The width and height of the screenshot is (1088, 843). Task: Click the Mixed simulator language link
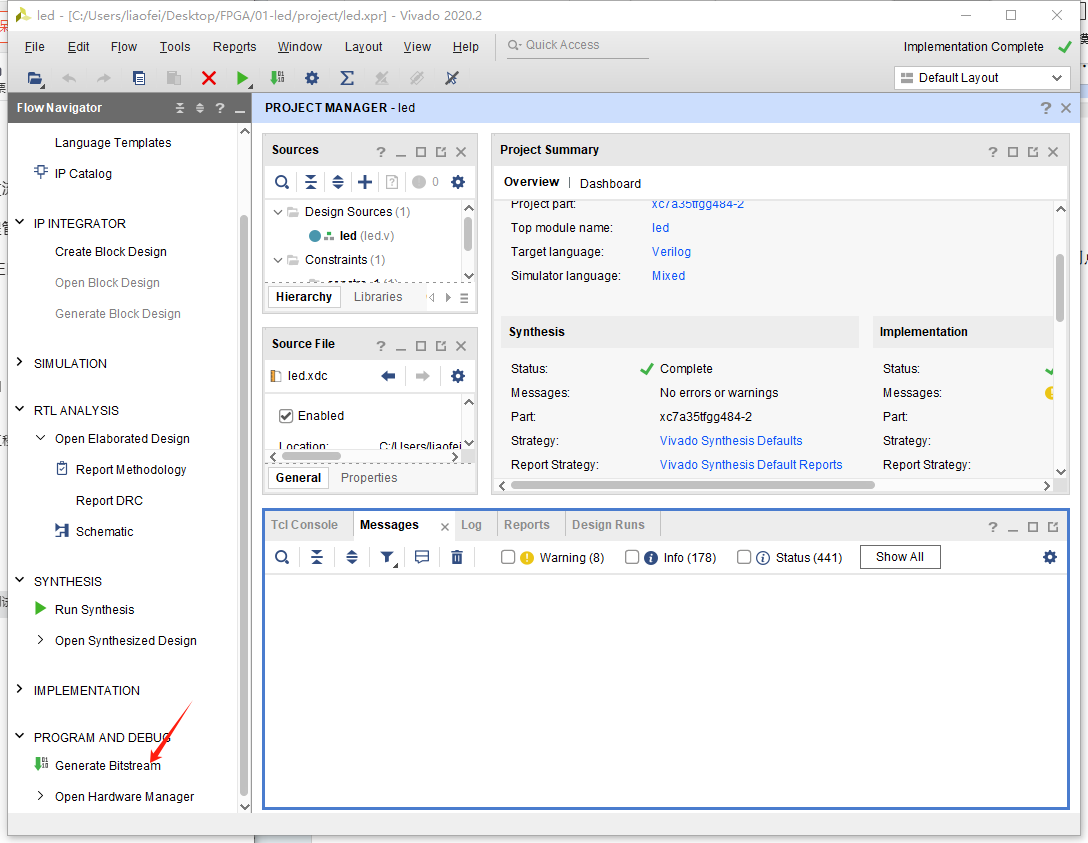pos(668,276)
